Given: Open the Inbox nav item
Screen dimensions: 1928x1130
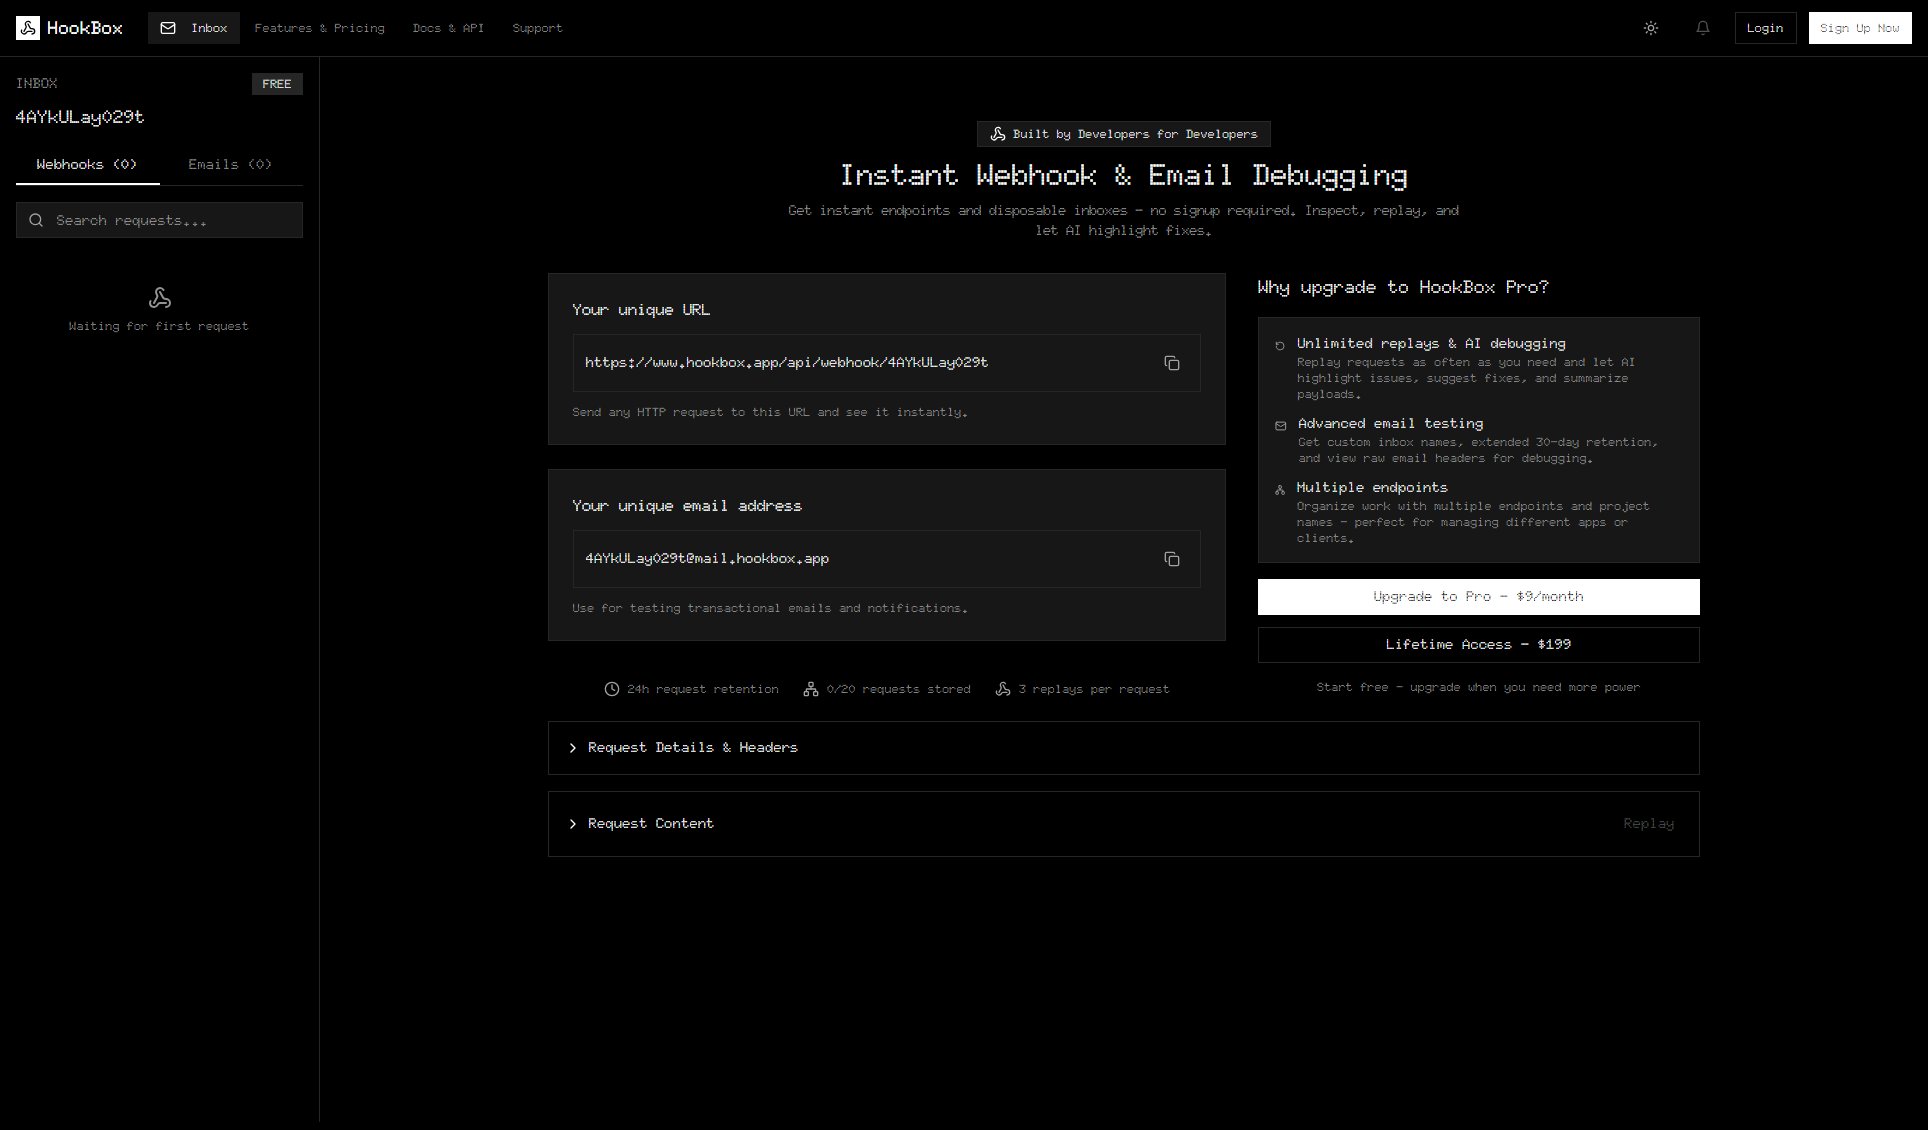Looking at the screenshot, I should point(194,28).
